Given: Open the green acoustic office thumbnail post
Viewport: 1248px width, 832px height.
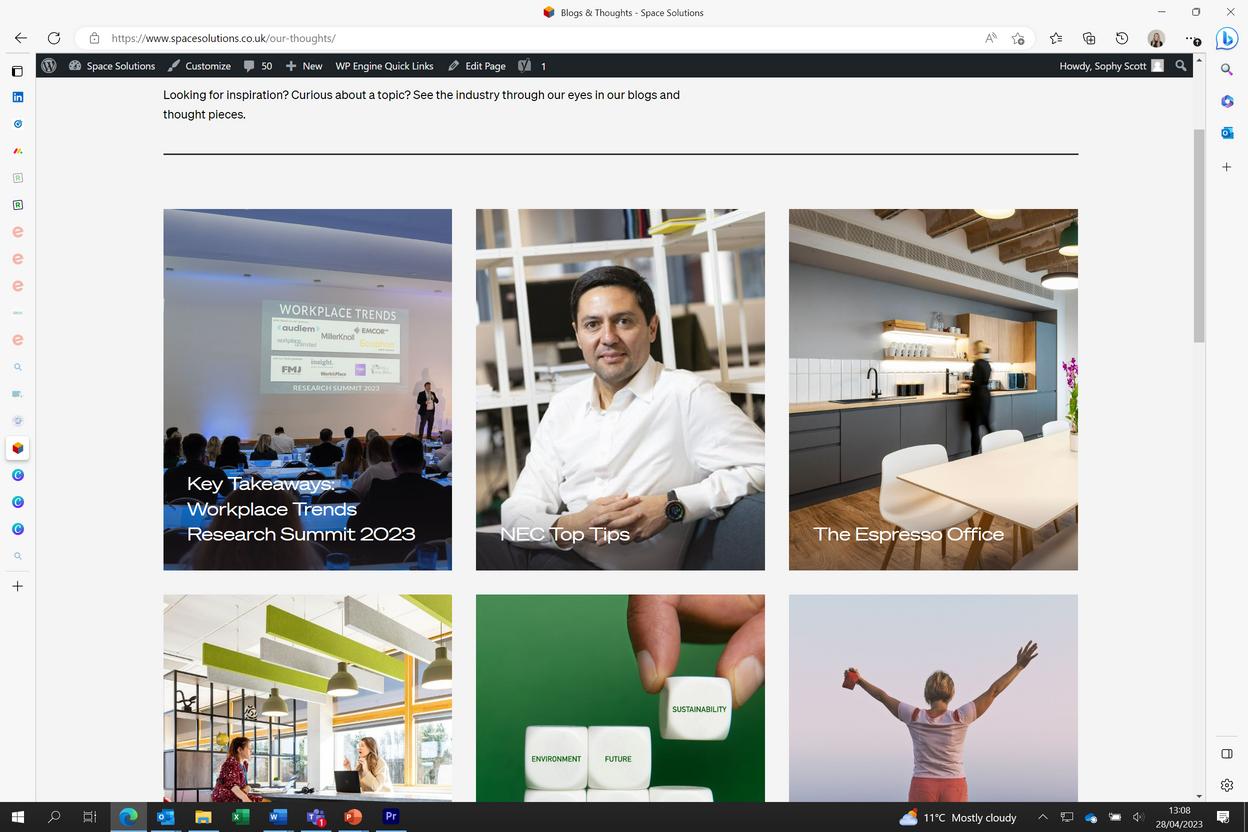Looking at the screenshot, I should [x=307, y=698].
